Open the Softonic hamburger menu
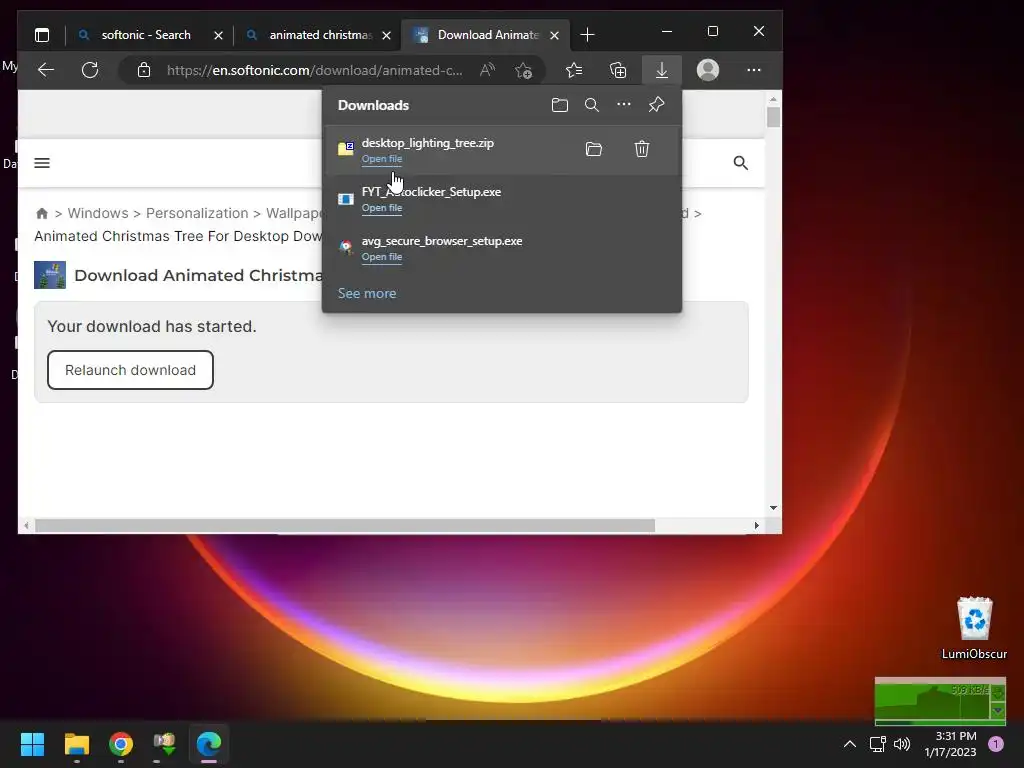The width and height of the screenshot is (1024, 768). point(42,163)
